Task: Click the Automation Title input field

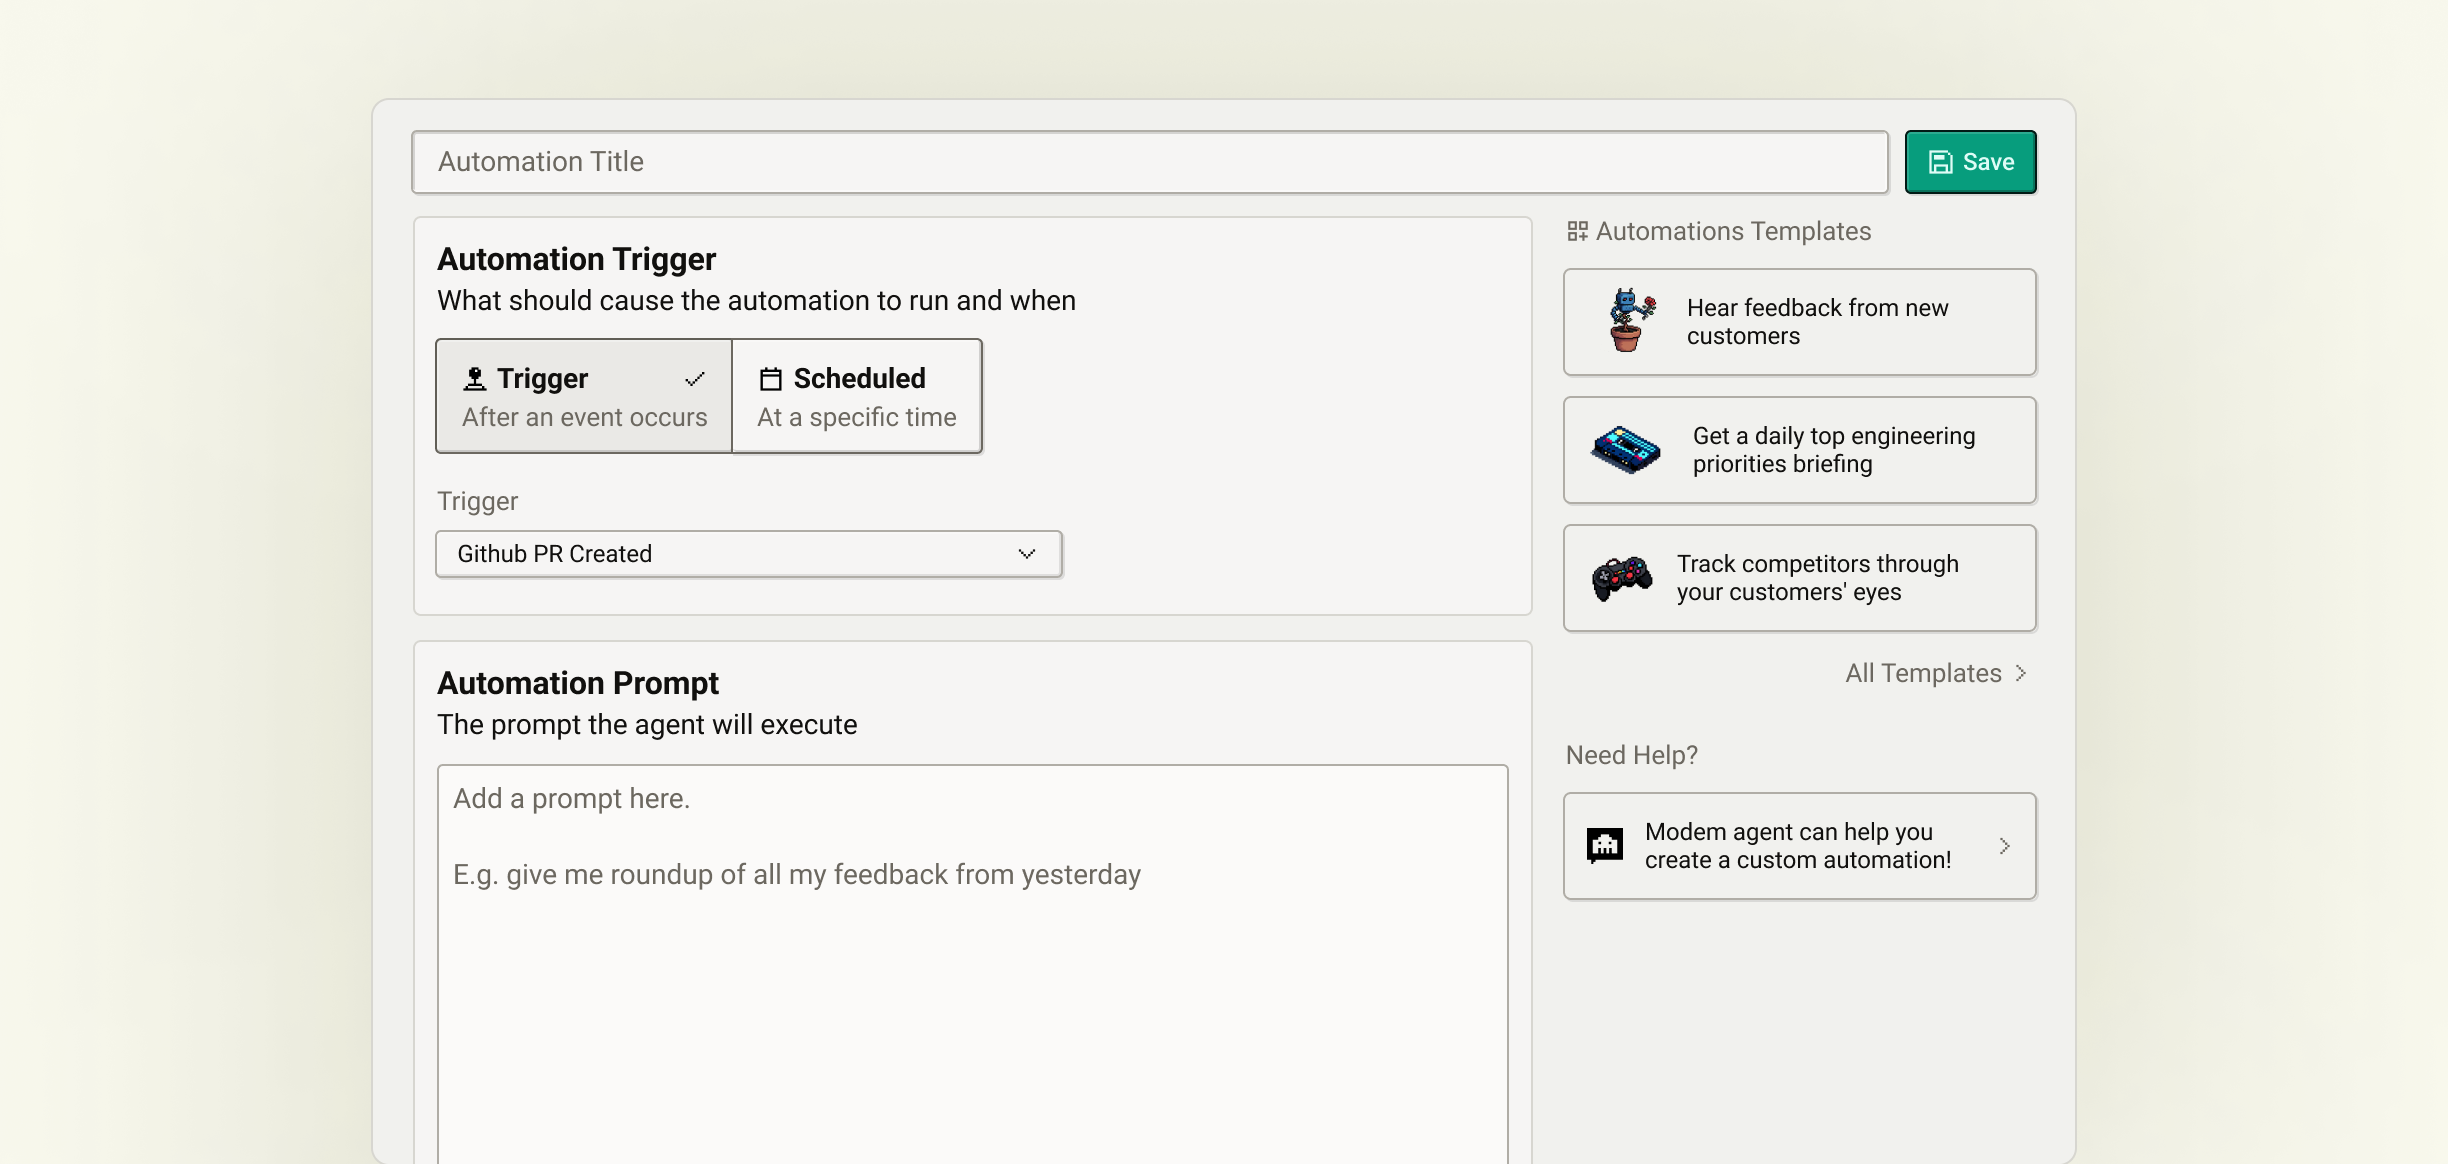Action: [x=1150, y=162]
